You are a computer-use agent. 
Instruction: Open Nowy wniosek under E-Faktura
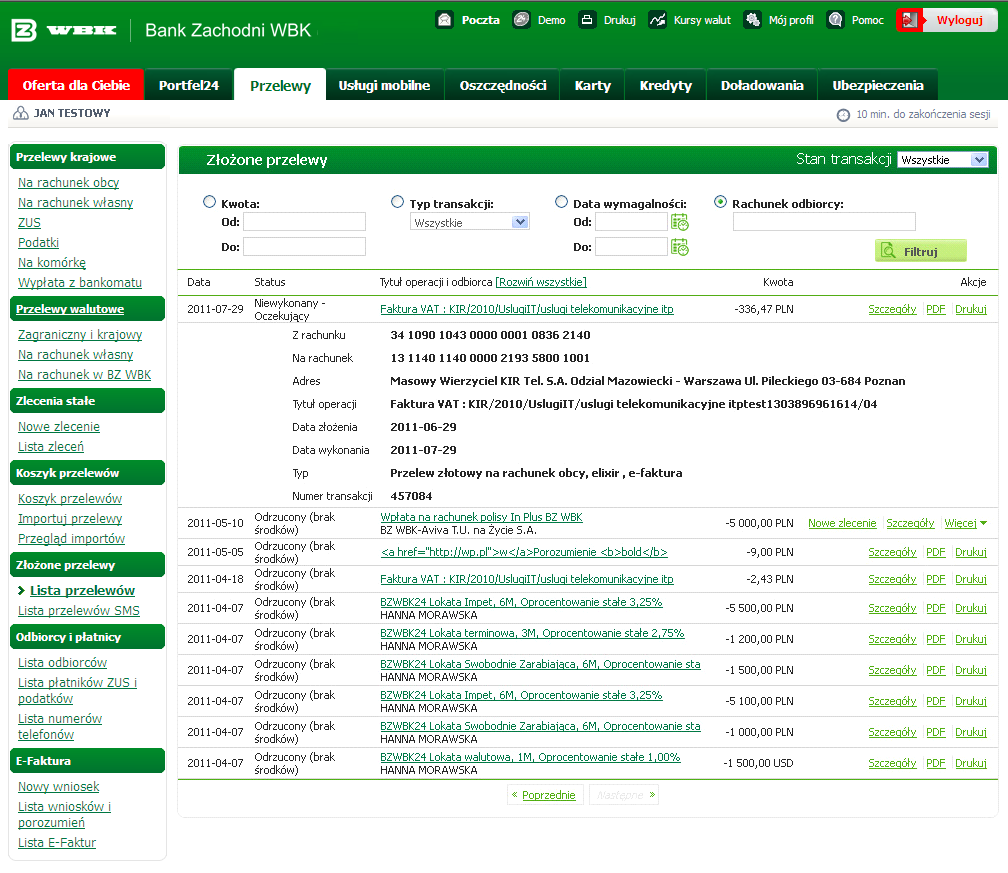point(58,787)
